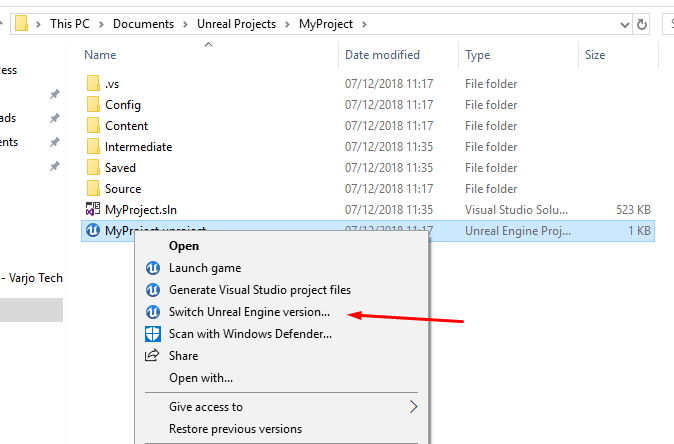Click the .vs folder icon
Screen dimensions: 674x444
[93, 83]
